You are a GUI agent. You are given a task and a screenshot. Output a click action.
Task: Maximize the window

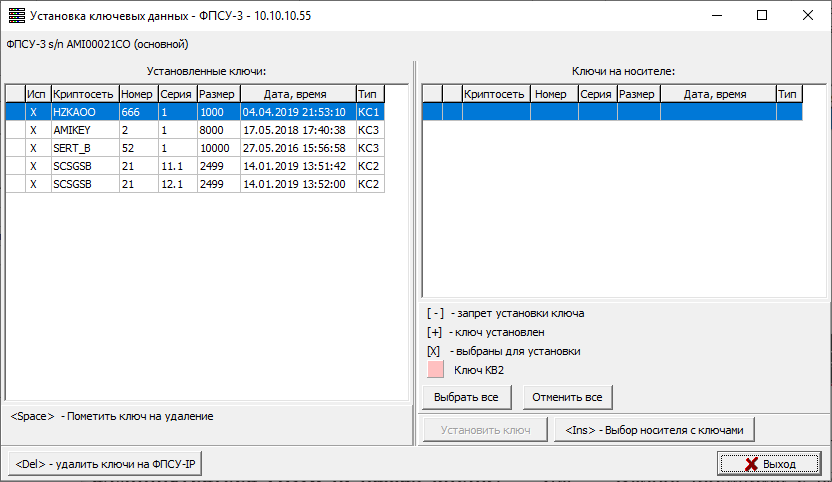pos(762,16)
